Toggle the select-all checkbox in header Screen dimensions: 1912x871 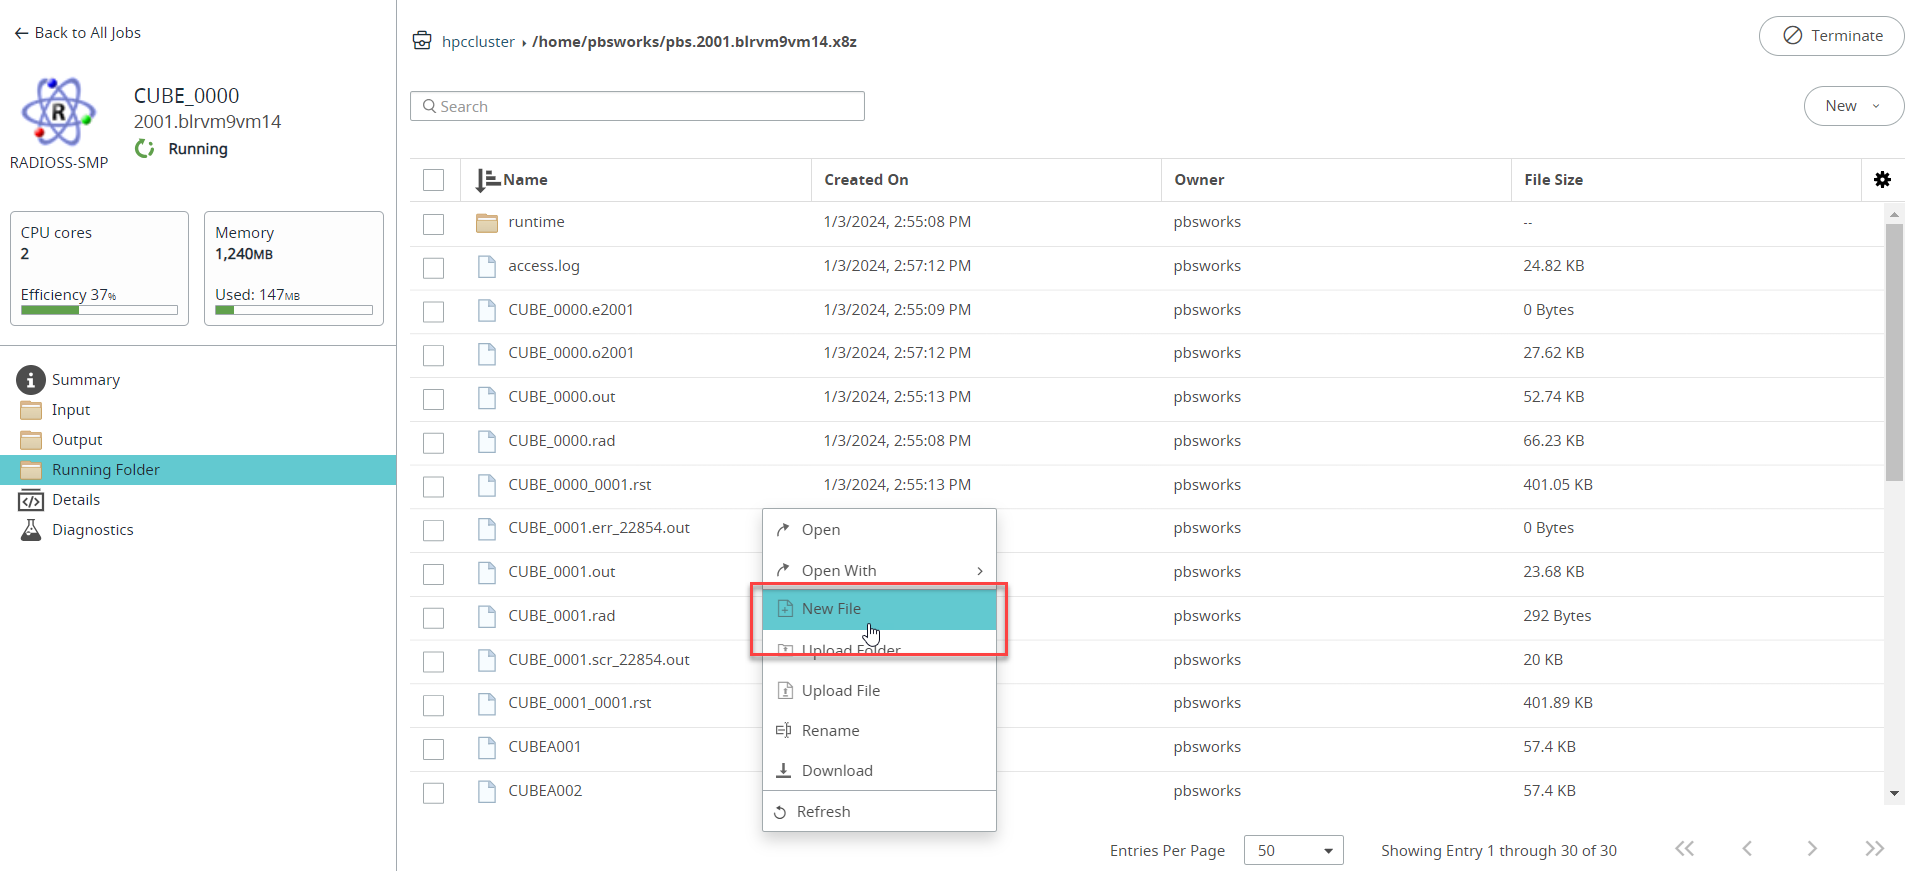(433, 180)
